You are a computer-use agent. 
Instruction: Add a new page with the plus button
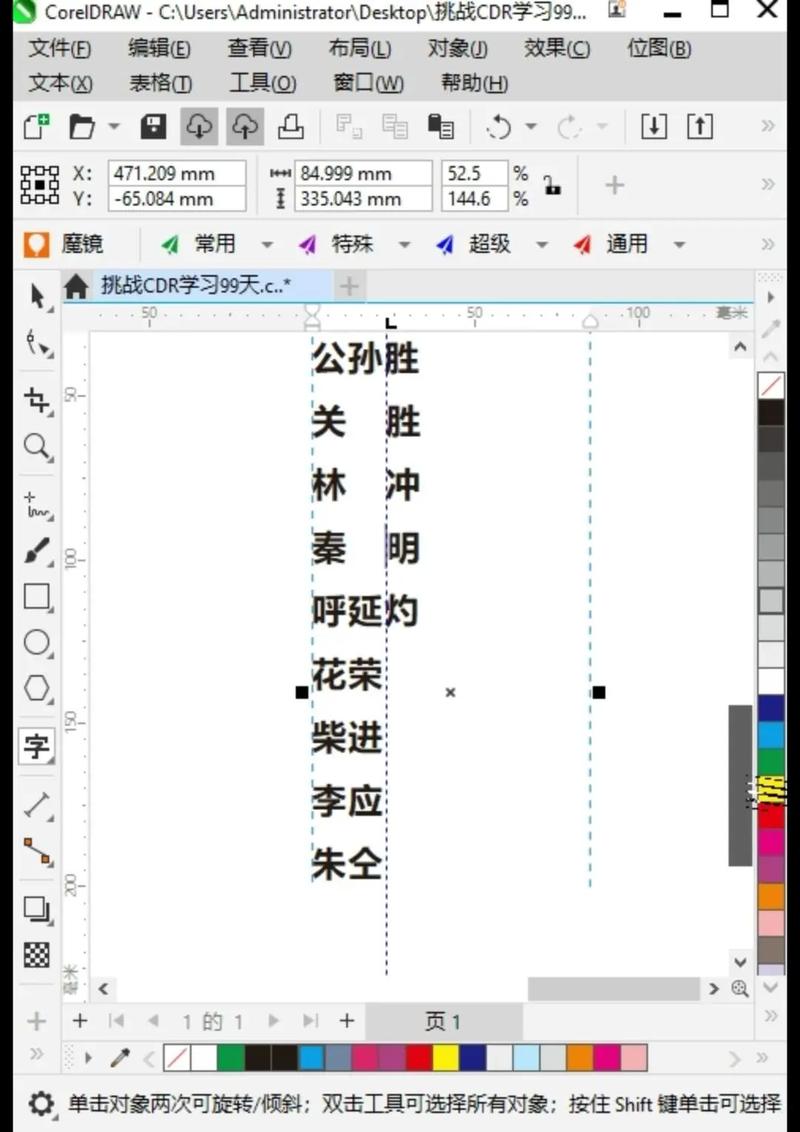(80, 1021)
